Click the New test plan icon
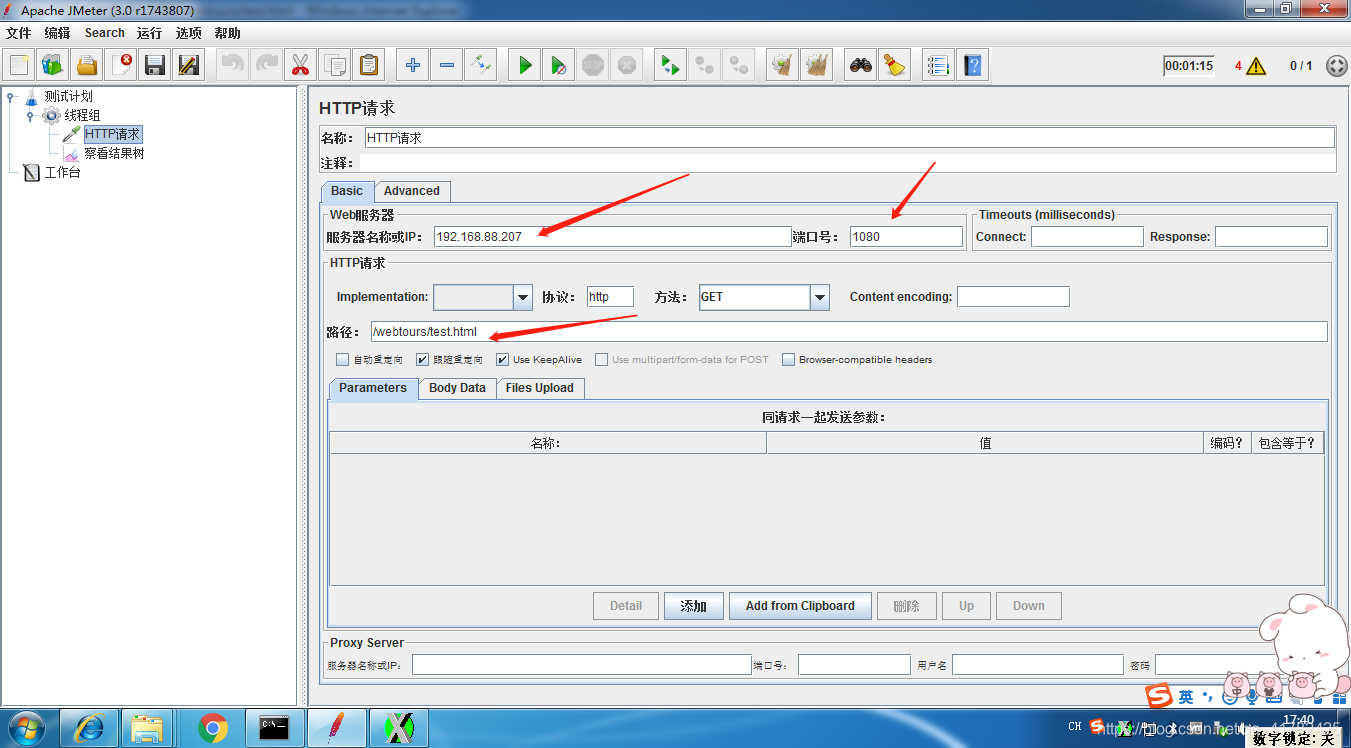The height and width of the screenshot is (748, 1351). [x=19, y=66]
